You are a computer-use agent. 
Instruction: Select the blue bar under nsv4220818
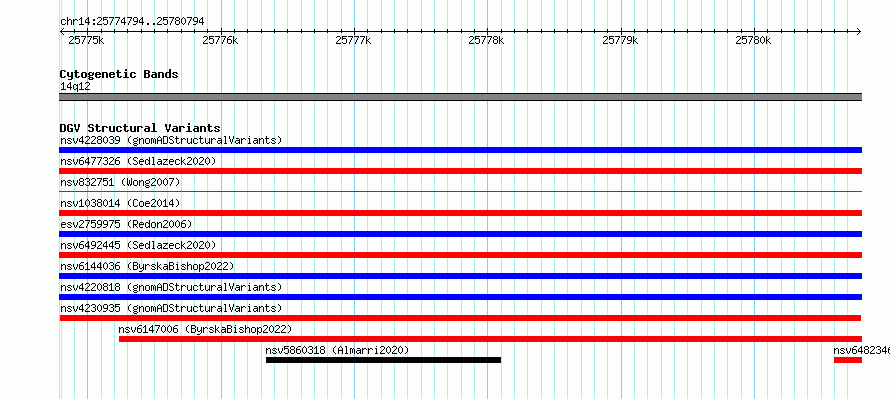(x=460, y=297)
